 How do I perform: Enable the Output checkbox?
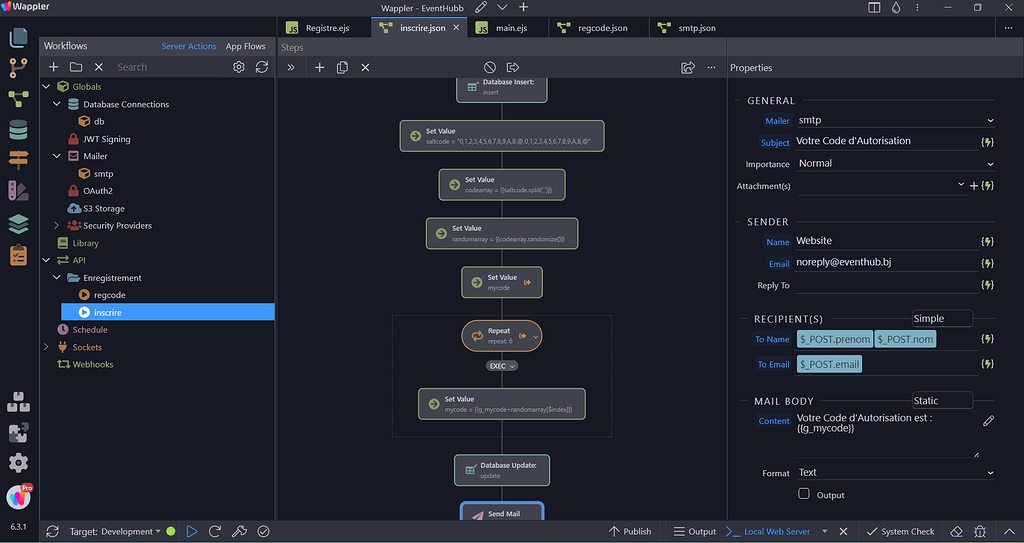804,494
